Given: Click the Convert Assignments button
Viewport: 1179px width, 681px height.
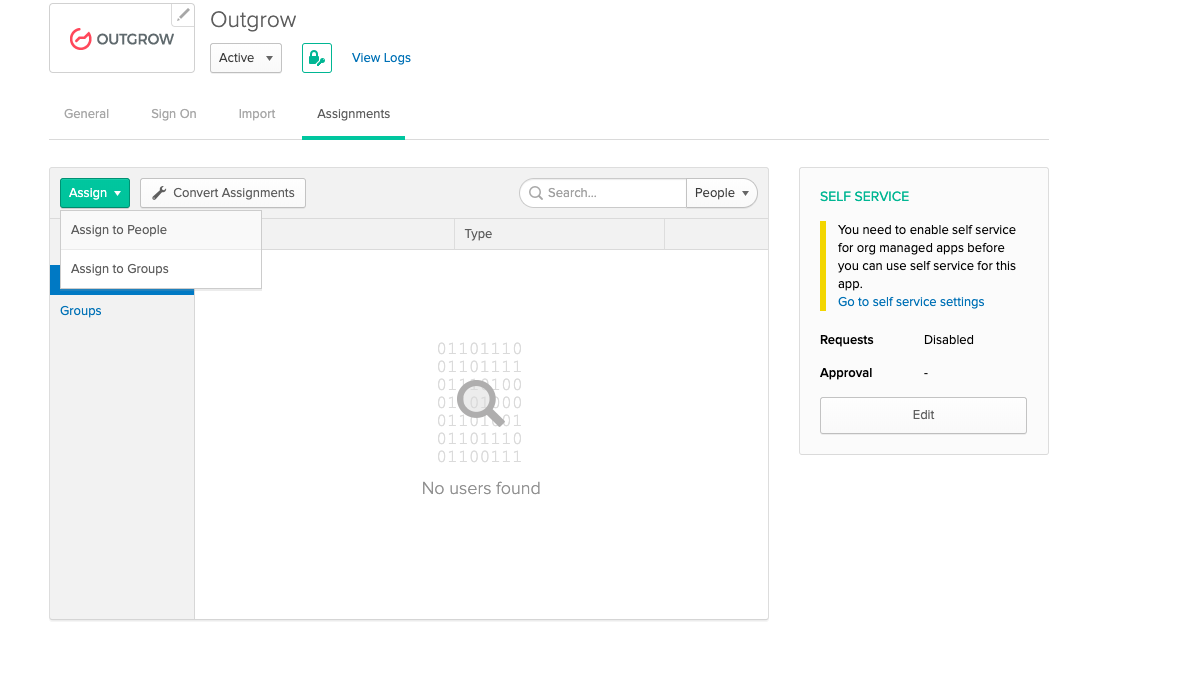Looking at the screenshot, I should 223,193.
